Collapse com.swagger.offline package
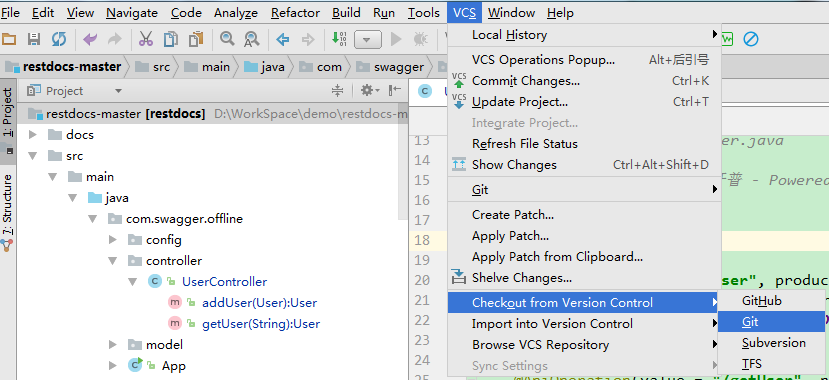Screen dimensions: 829x380 point(93,218)
